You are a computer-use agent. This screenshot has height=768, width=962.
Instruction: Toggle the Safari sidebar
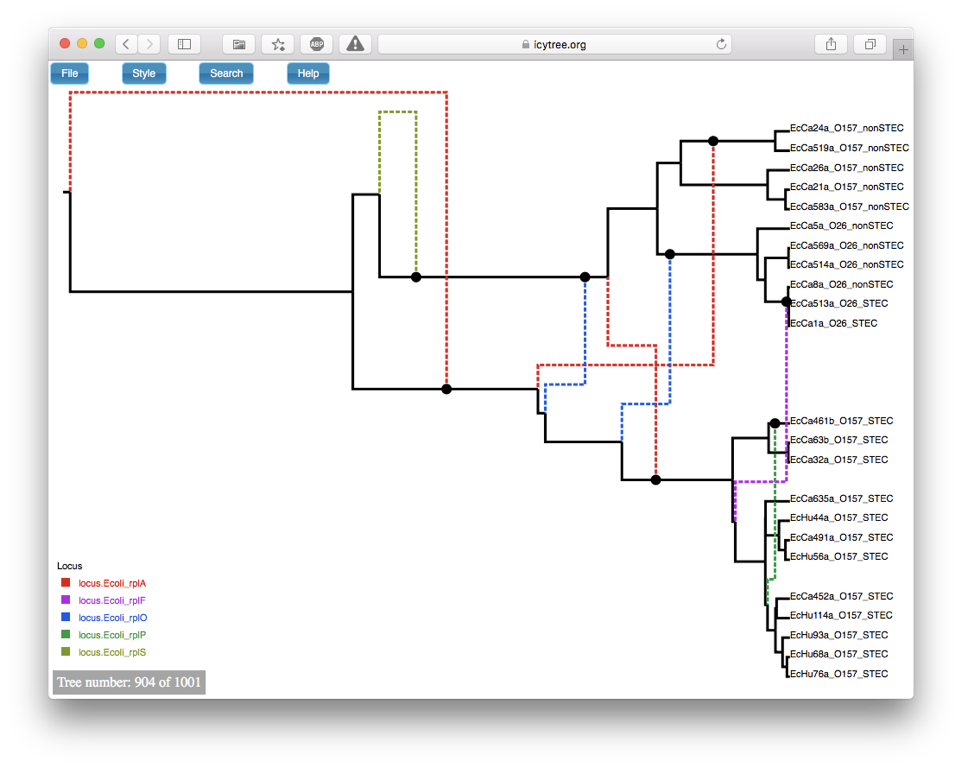point(184,44)
